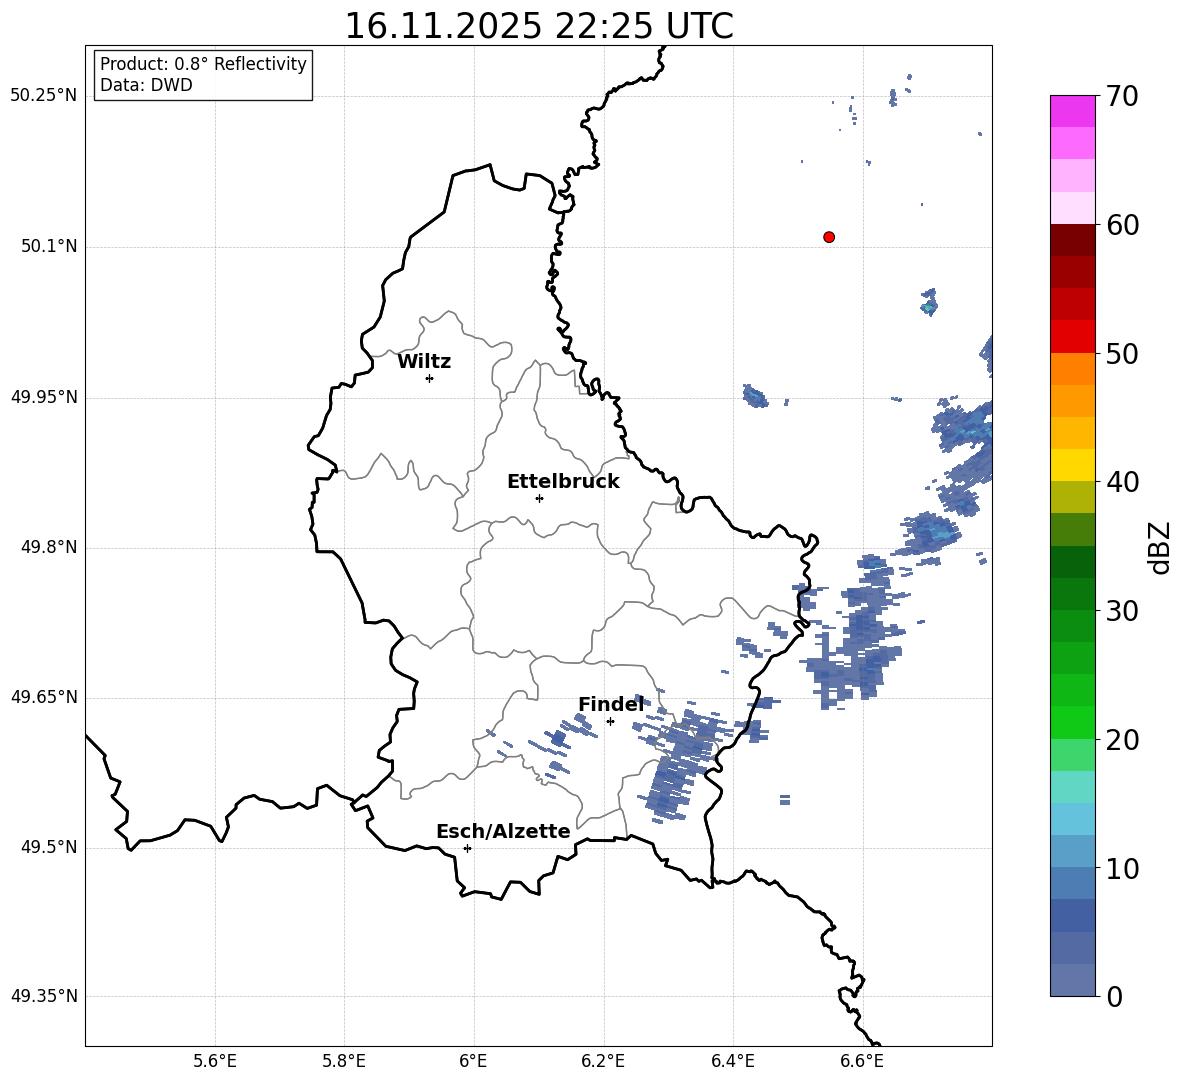Image resolution: width=1184 pixels, height=1081 pixels.
Task: Click the 6.2°E longitude label
Action: (603, 1061)
